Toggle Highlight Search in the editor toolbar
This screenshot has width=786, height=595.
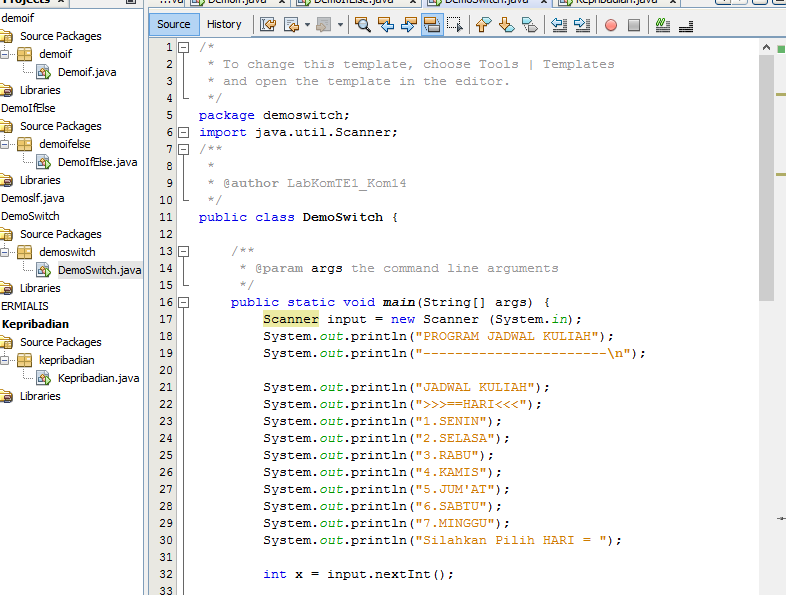(x=432, y=24)
